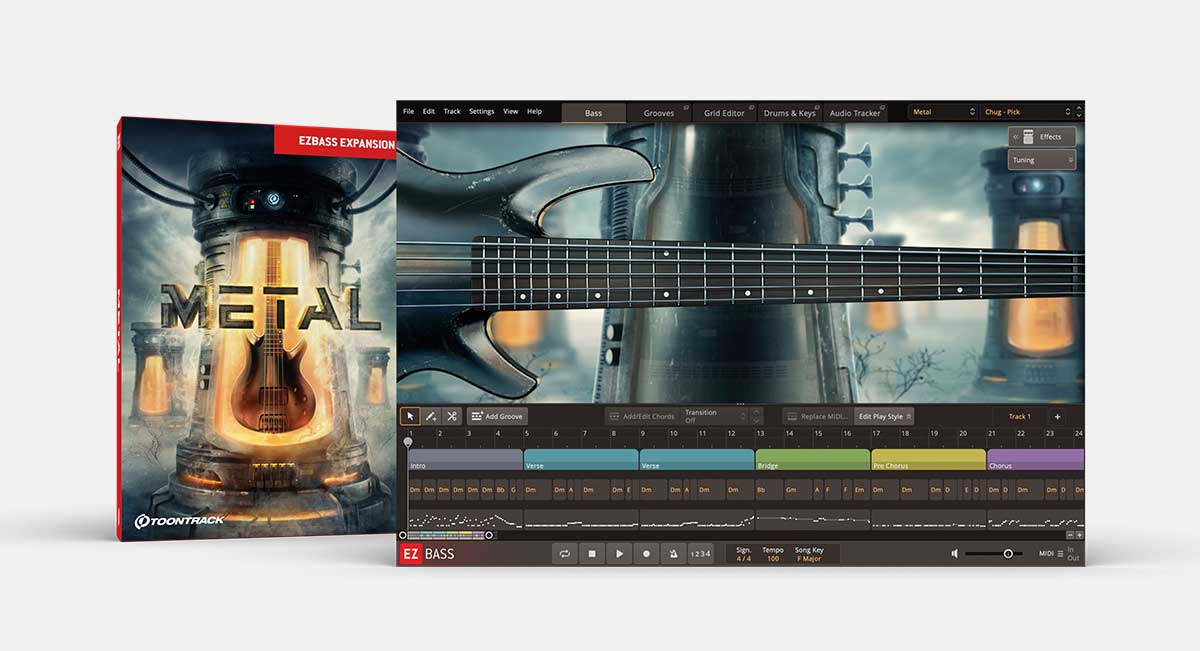
Task: Detach Audio Tracker with pop-out icon
Action: pyautogui.click(x=881, y=107)
